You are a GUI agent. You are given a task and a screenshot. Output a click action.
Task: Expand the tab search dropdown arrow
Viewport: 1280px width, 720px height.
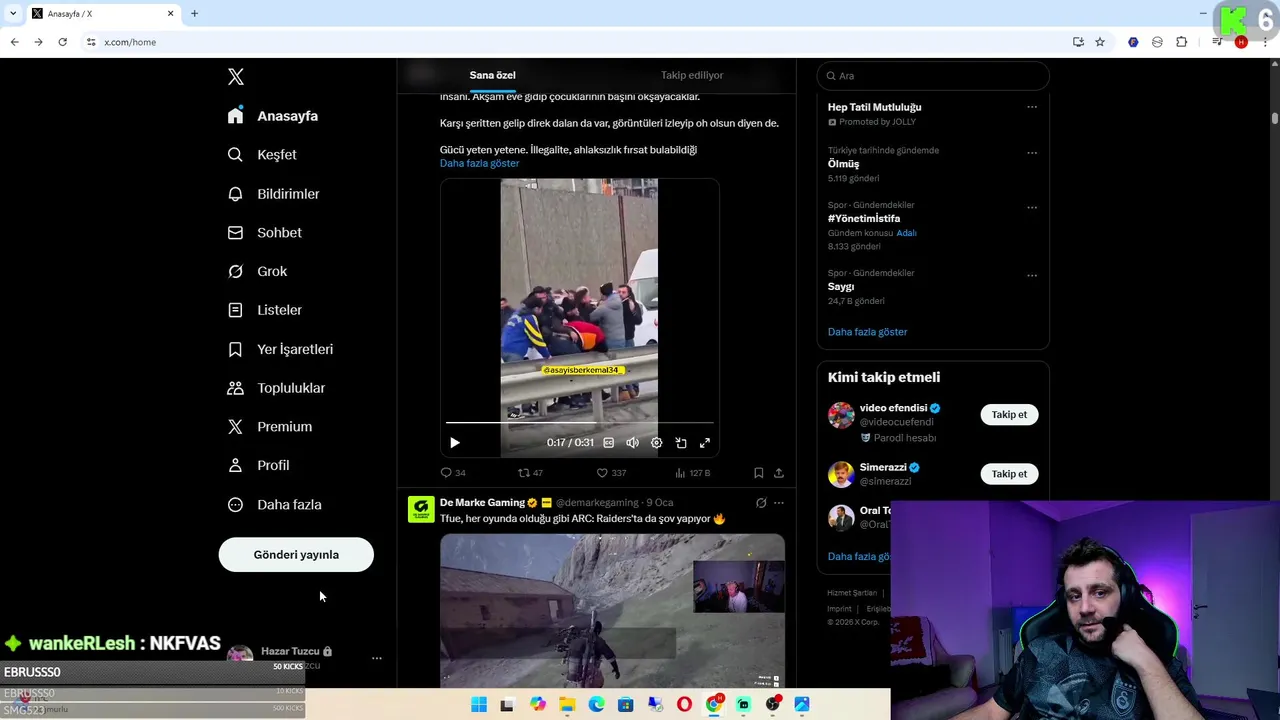click(x=13, y=14)
